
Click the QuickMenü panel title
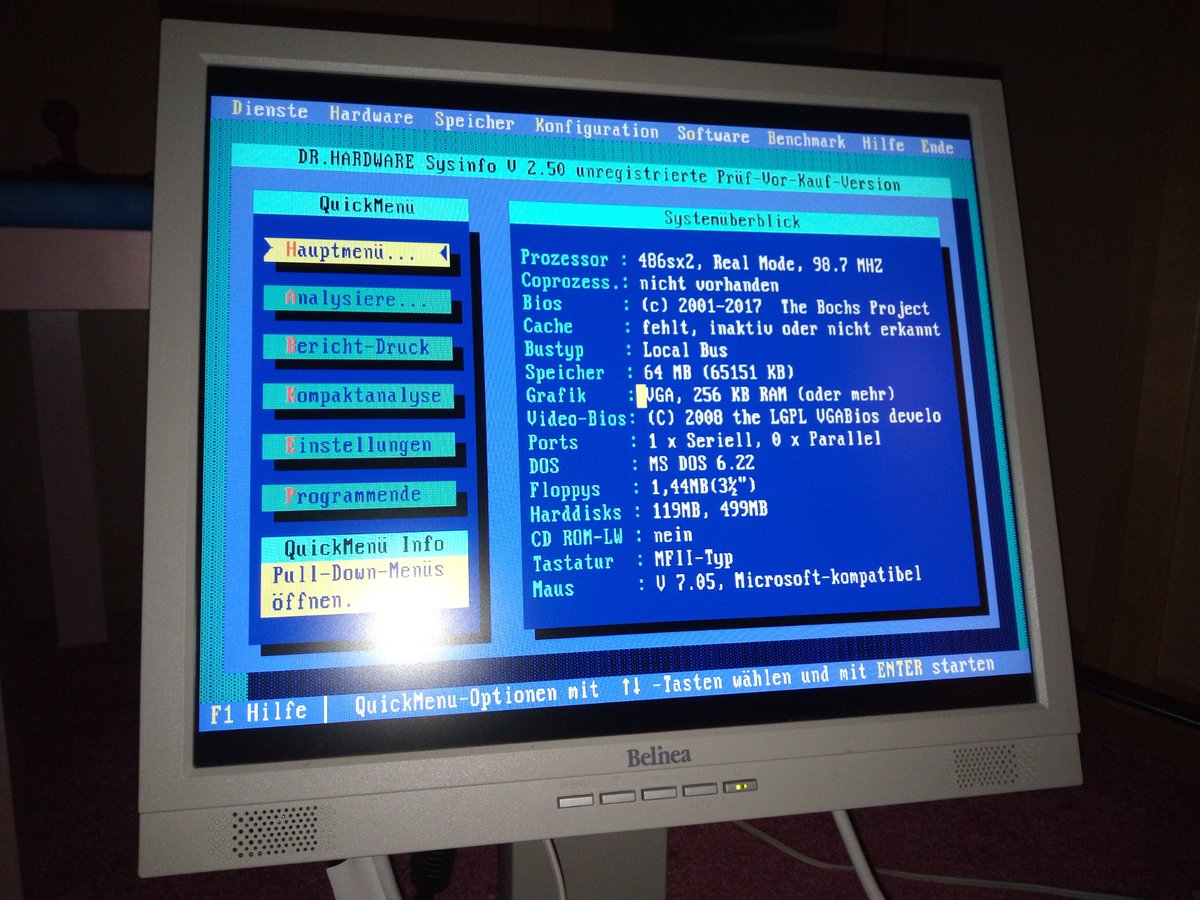[x=366, y=206]
